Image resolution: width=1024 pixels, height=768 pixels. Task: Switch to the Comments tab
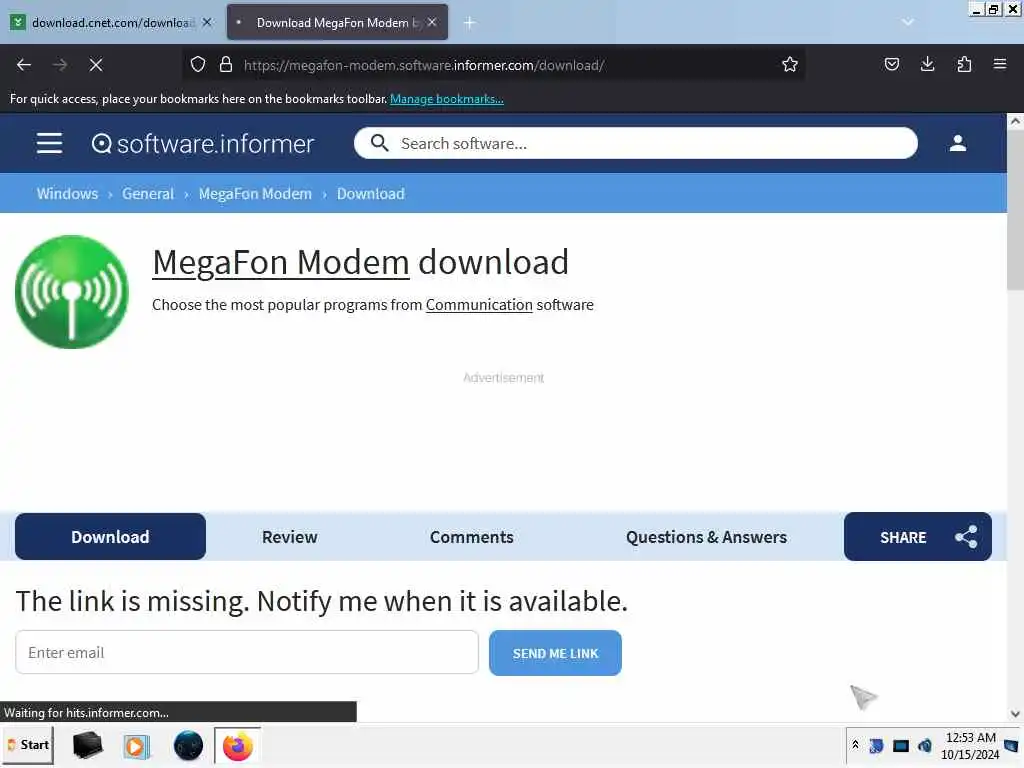click(x=472, y=537)
